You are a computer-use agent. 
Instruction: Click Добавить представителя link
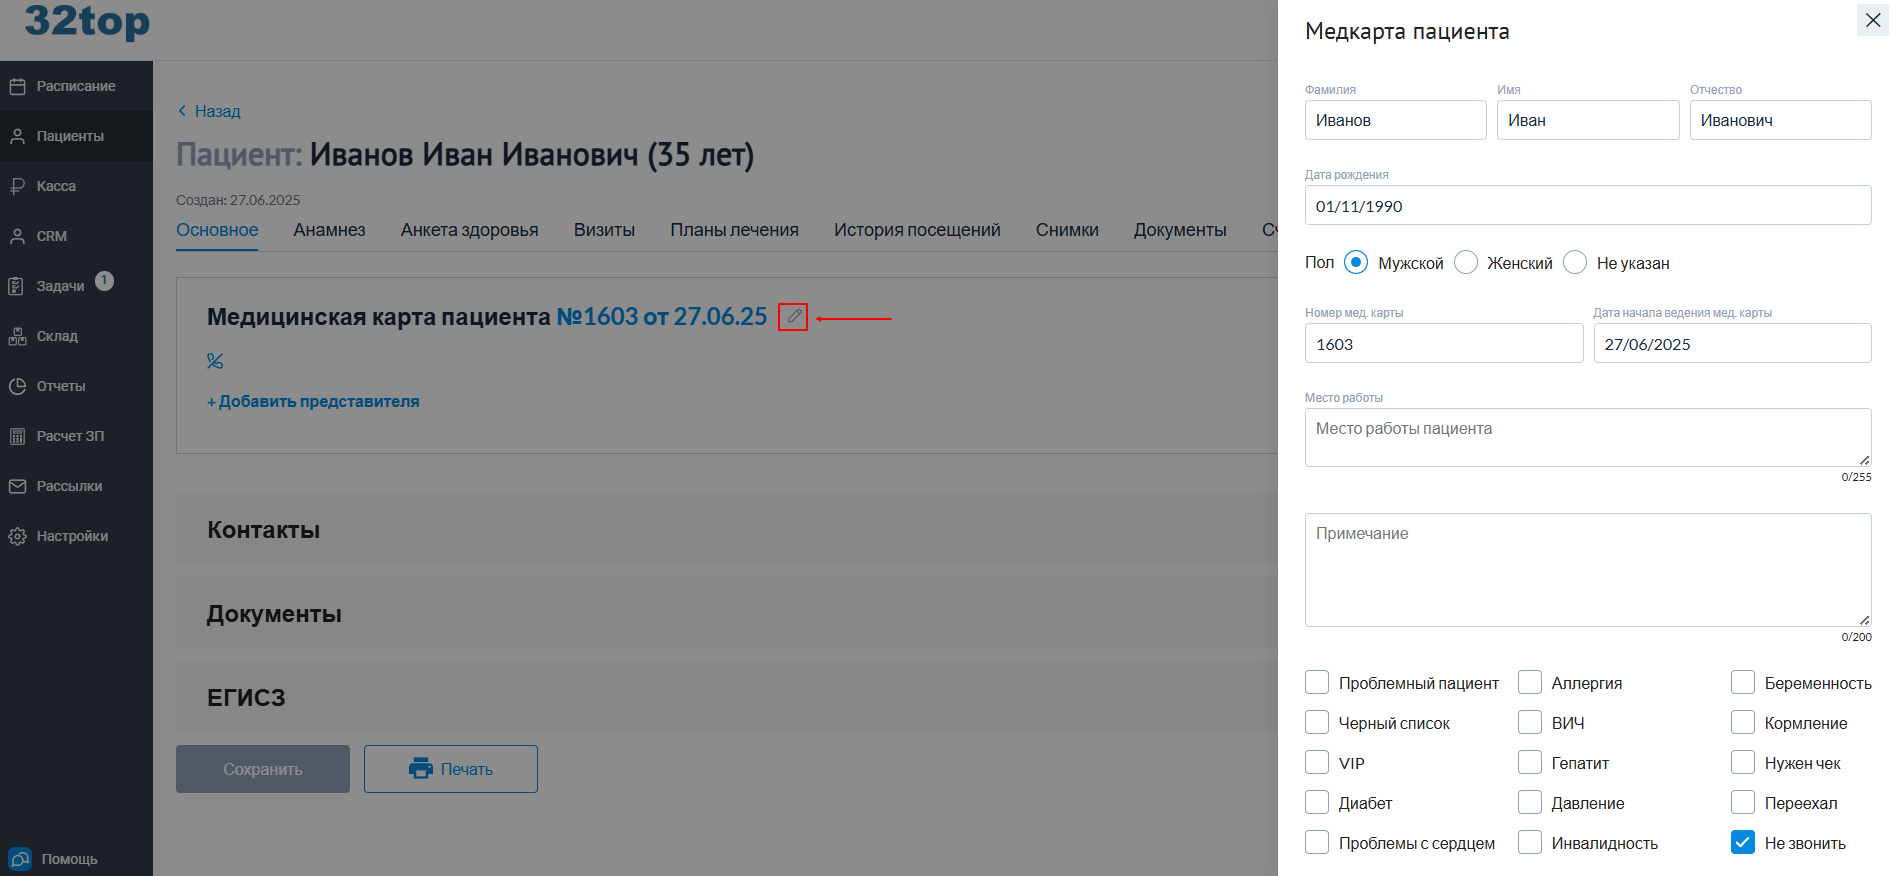313,401
